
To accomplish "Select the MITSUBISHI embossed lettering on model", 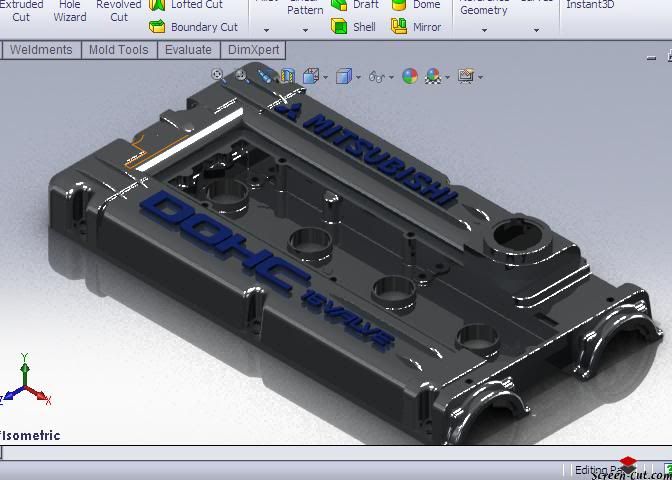I will (381, 158).
